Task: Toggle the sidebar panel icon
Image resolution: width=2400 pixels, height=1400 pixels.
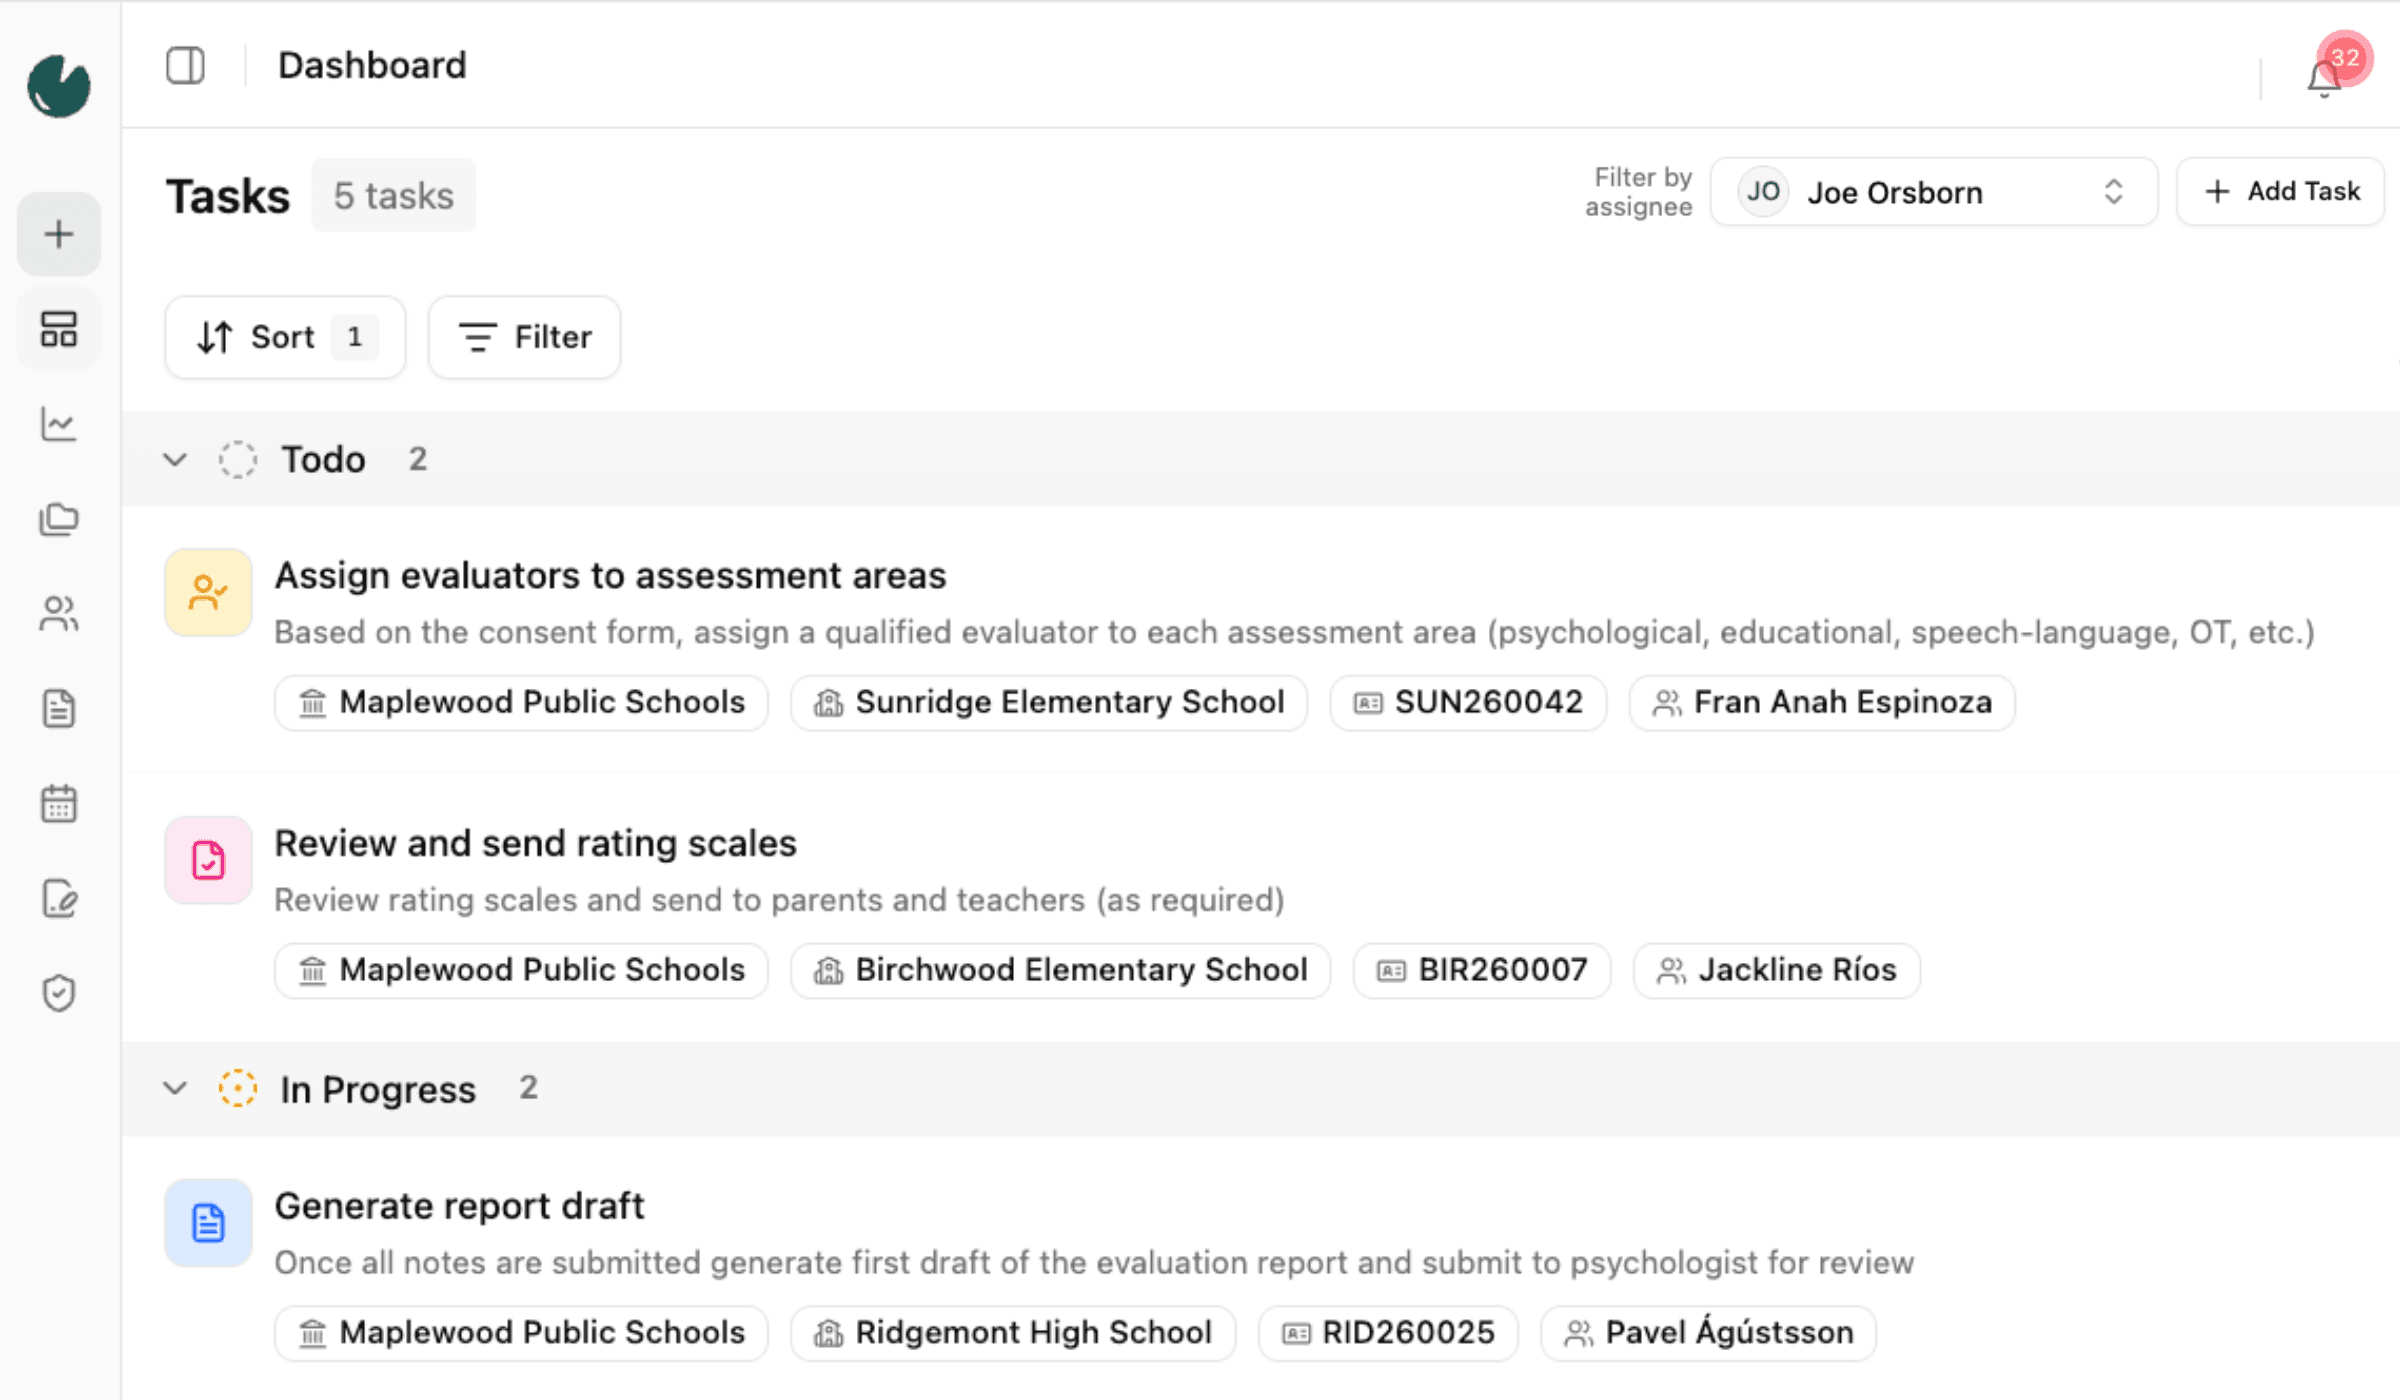Action: (185, 66)
